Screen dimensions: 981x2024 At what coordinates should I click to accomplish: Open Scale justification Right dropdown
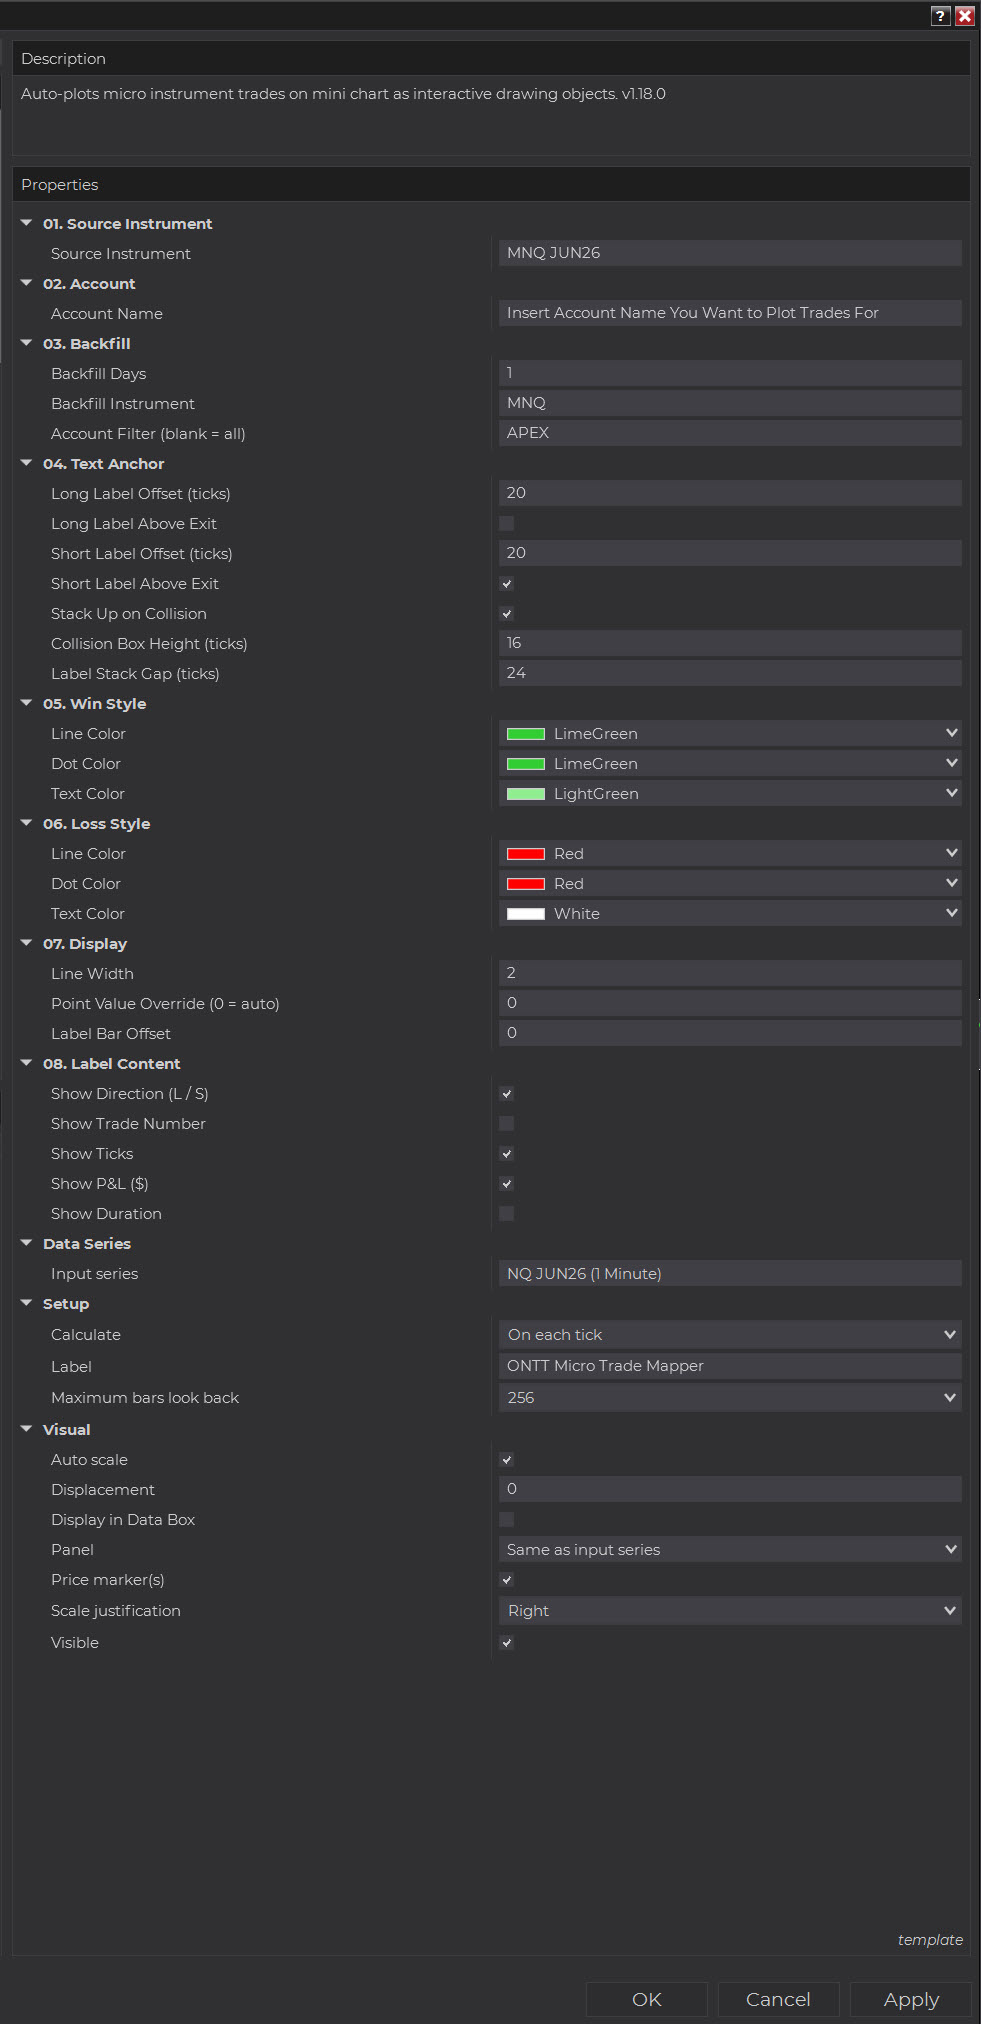[730, 1610]
